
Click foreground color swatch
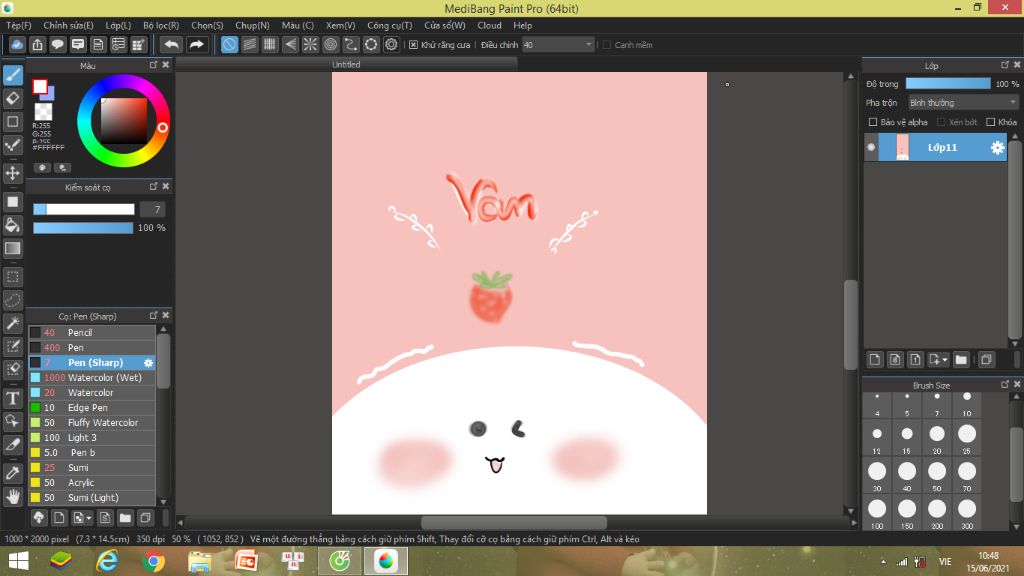point(40,86)
